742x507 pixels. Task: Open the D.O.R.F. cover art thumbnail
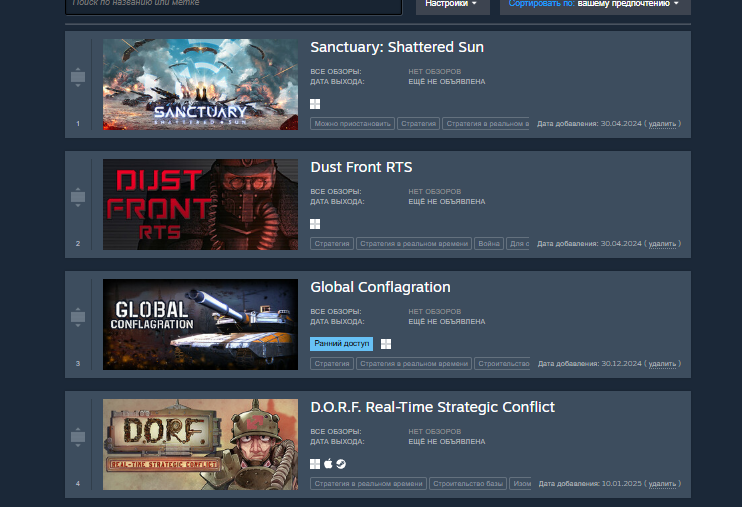pos(201,445)
